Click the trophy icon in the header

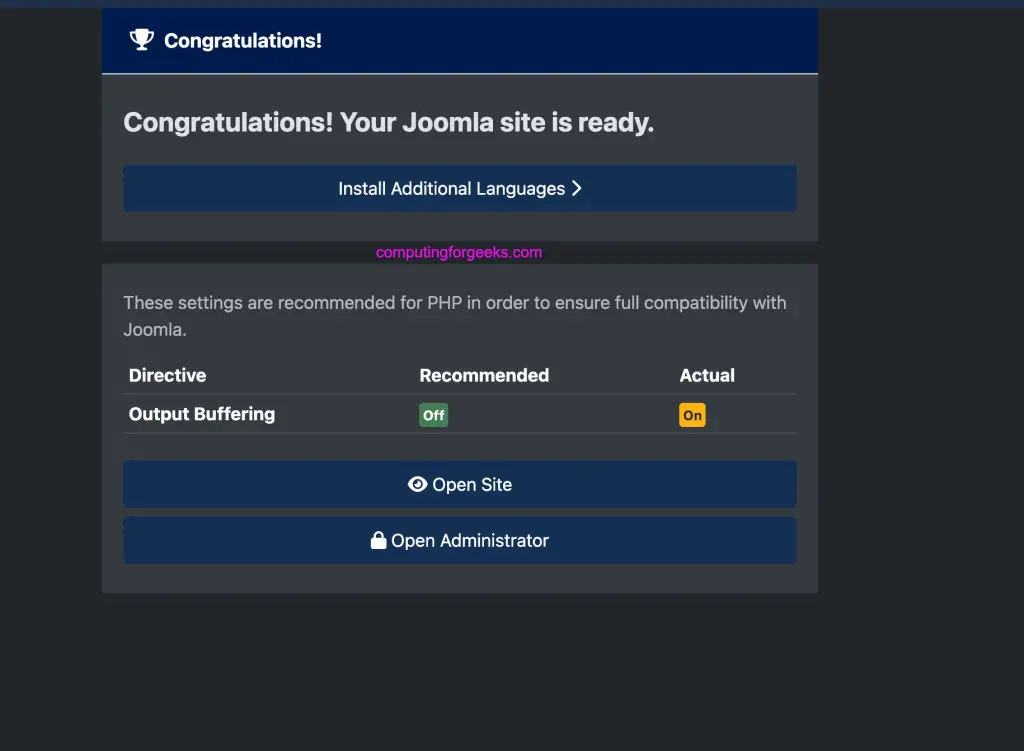pos(142,40)
